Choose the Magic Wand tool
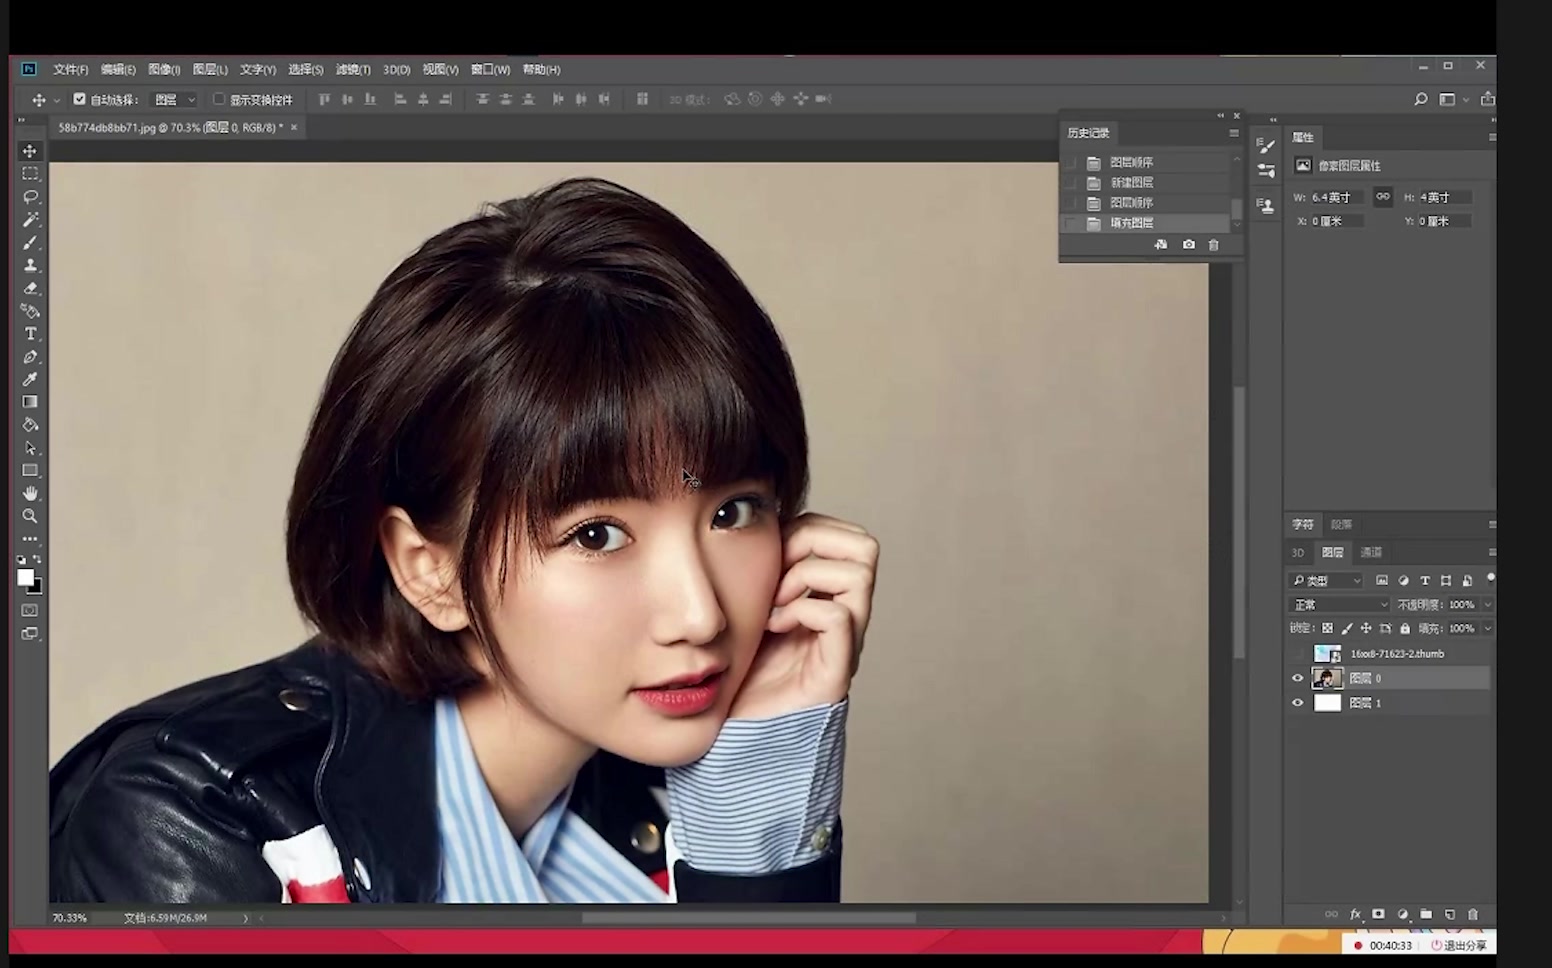Screen dimensions: 1552x968 pos(30,220)
